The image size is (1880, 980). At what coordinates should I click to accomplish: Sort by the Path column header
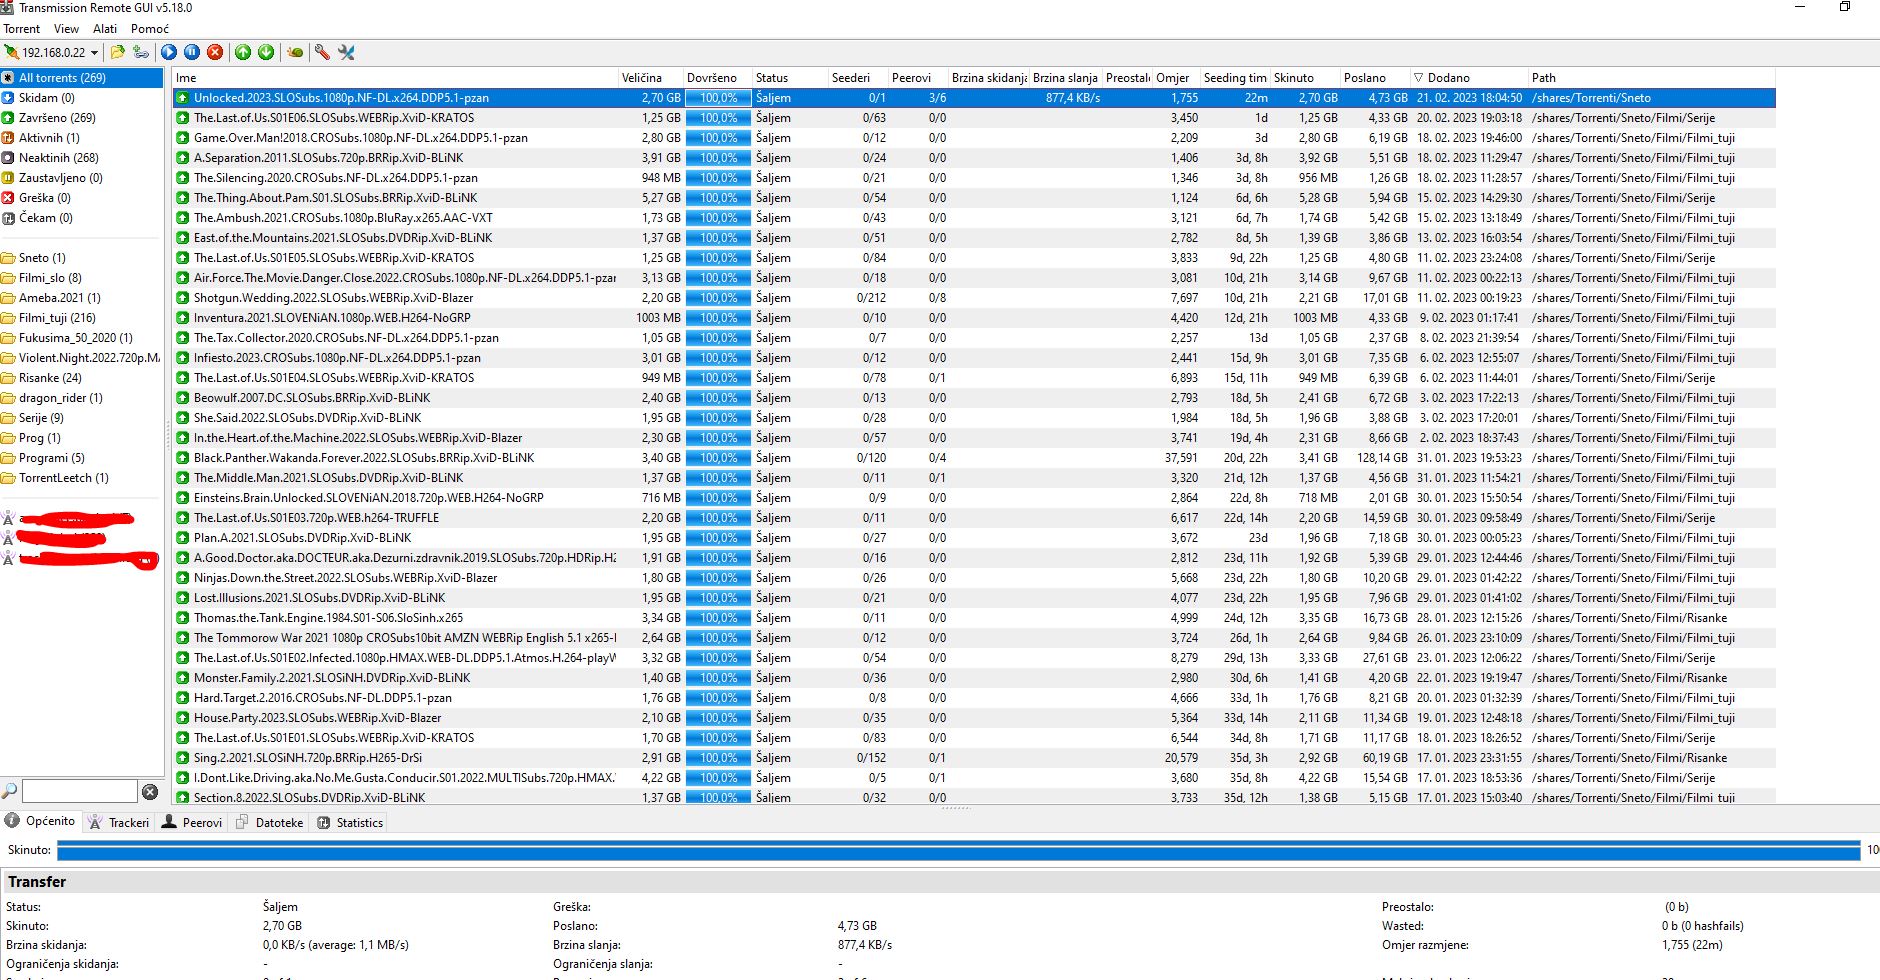(x=1651, y=78)
